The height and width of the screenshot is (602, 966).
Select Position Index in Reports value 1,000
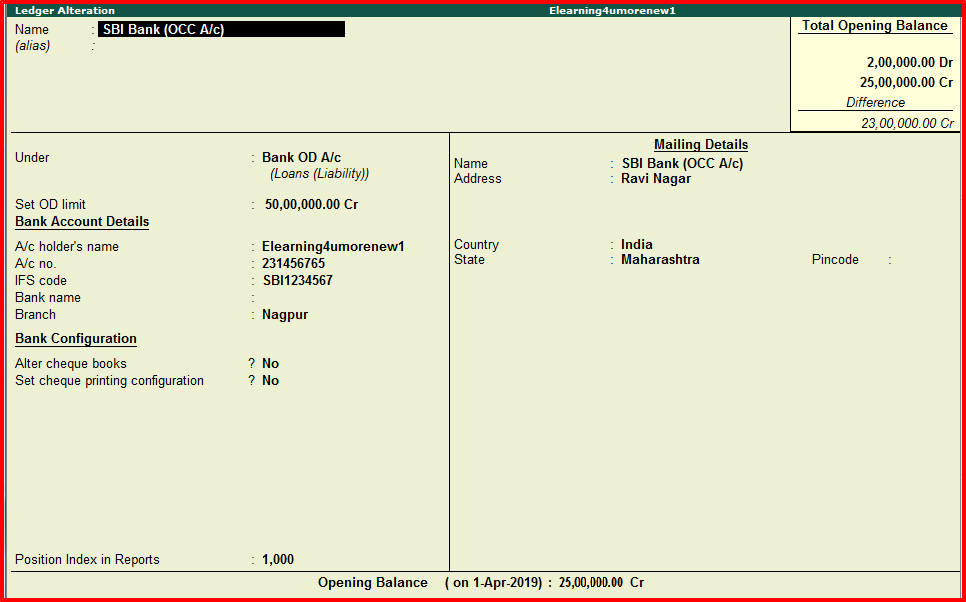coord(277,559)
